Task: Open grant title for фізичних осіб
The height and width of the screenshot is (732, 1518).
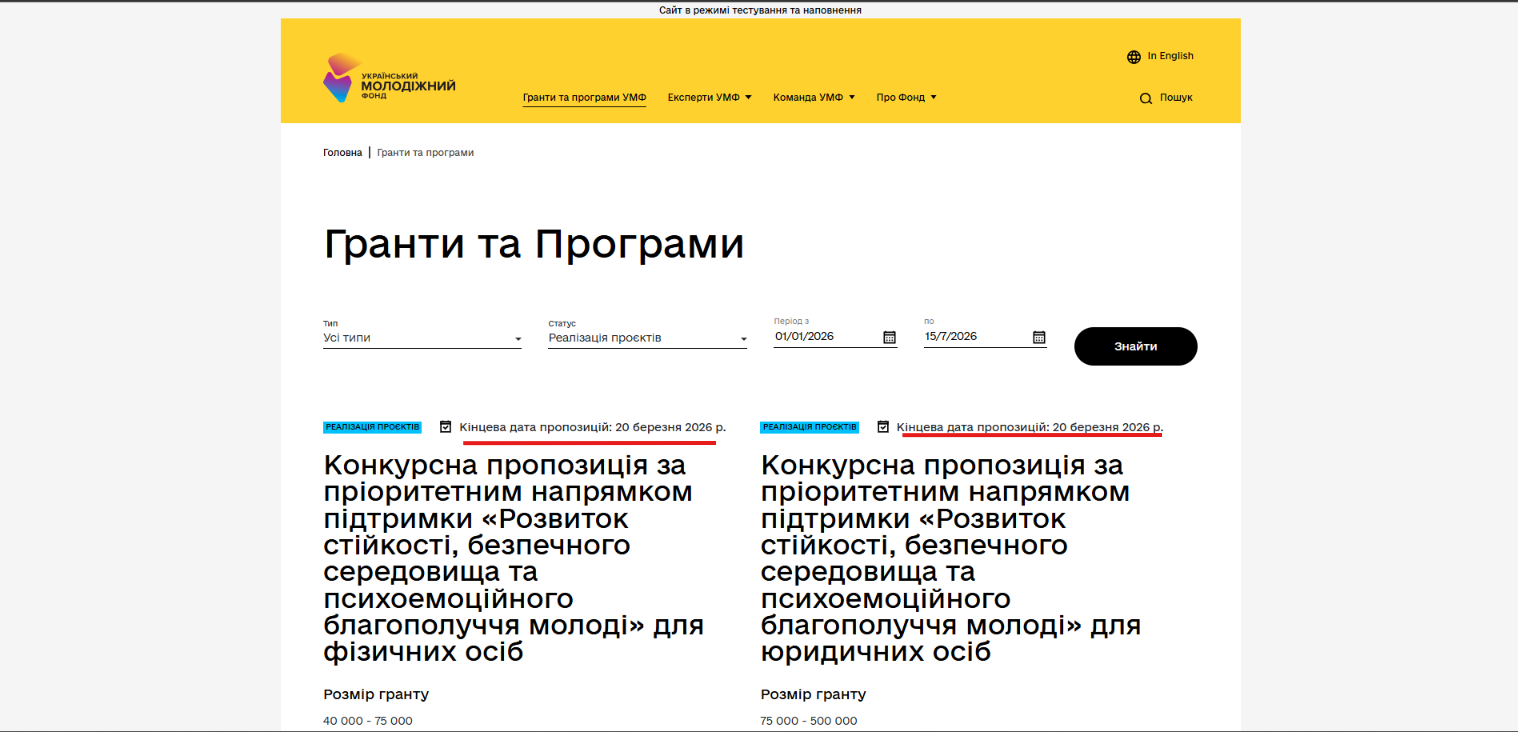Action: 514,559
